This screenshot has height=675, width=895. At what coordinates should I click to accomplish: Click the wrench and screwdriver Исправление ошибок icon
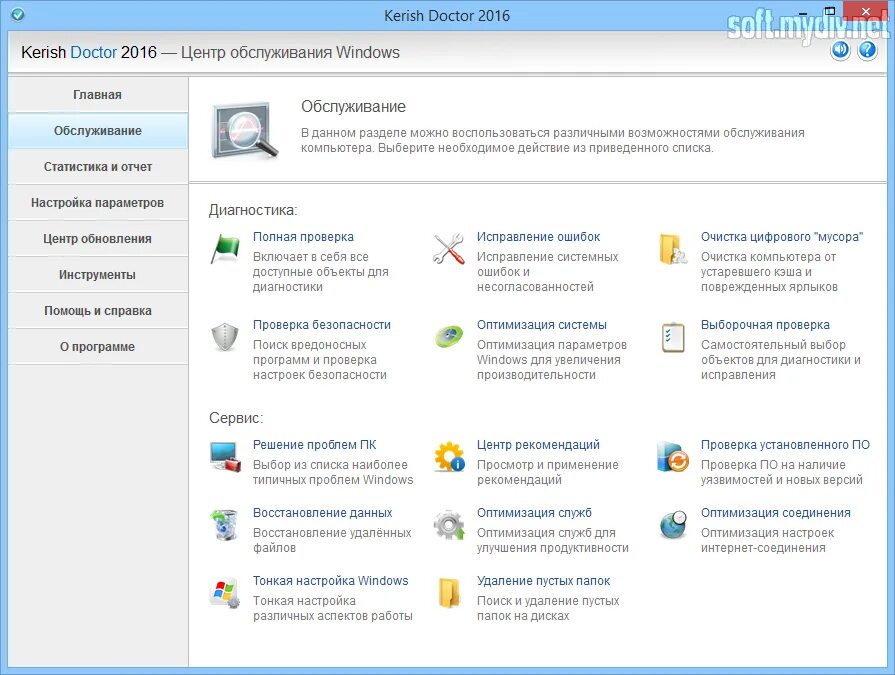449,249
